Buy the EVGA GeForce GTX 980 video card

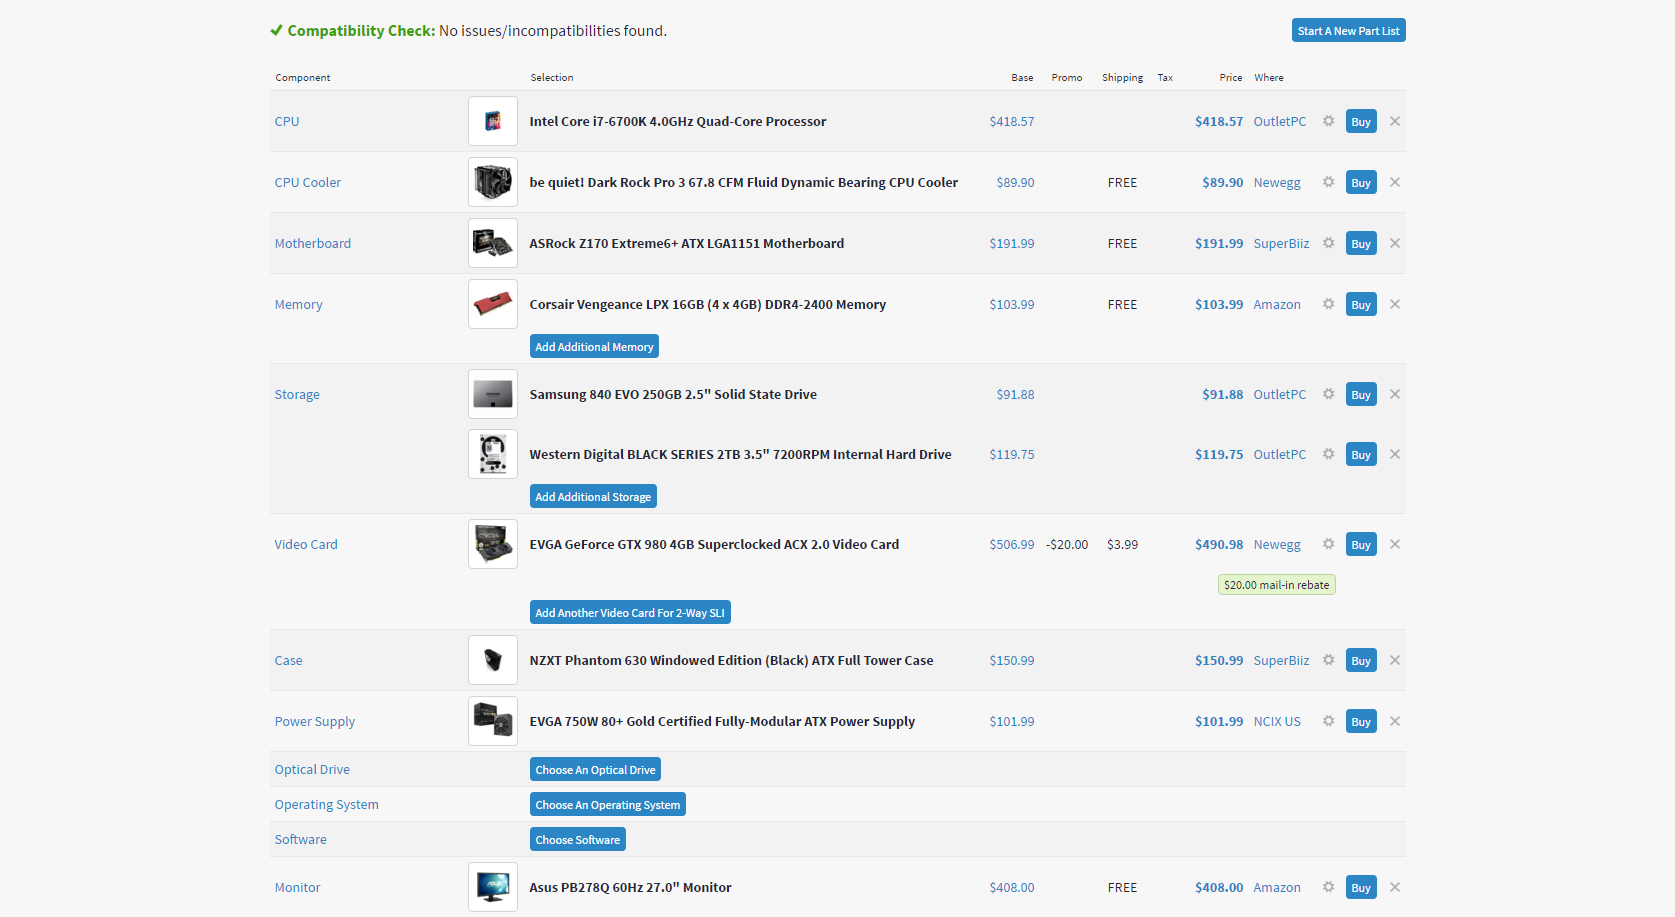(1361, 544)
